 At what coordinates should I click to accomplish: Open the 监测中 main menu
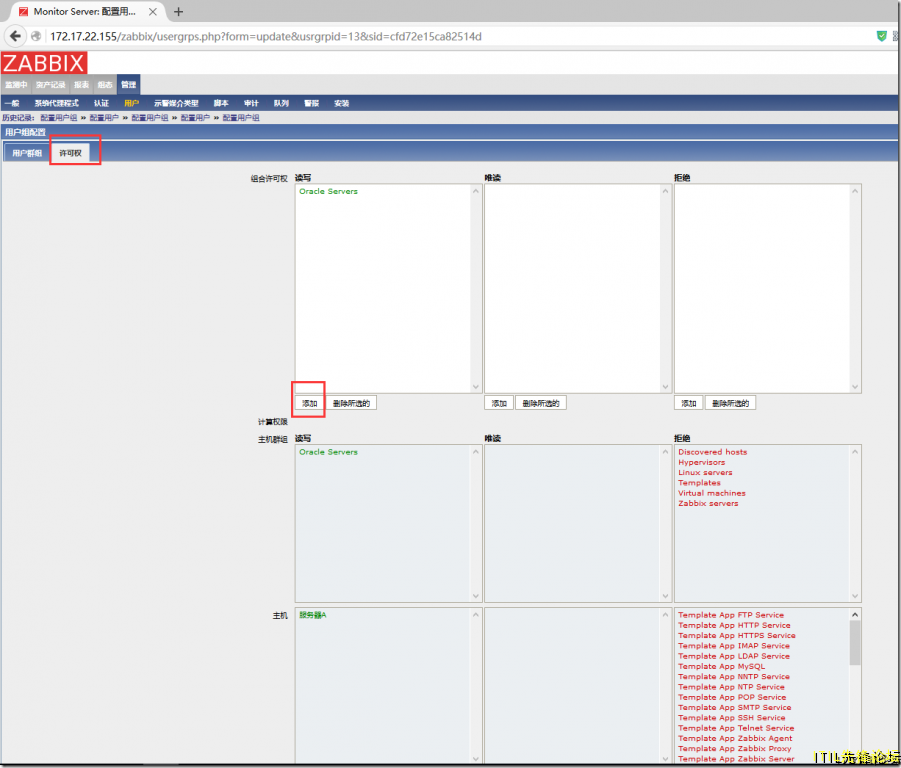click(16, 84)
